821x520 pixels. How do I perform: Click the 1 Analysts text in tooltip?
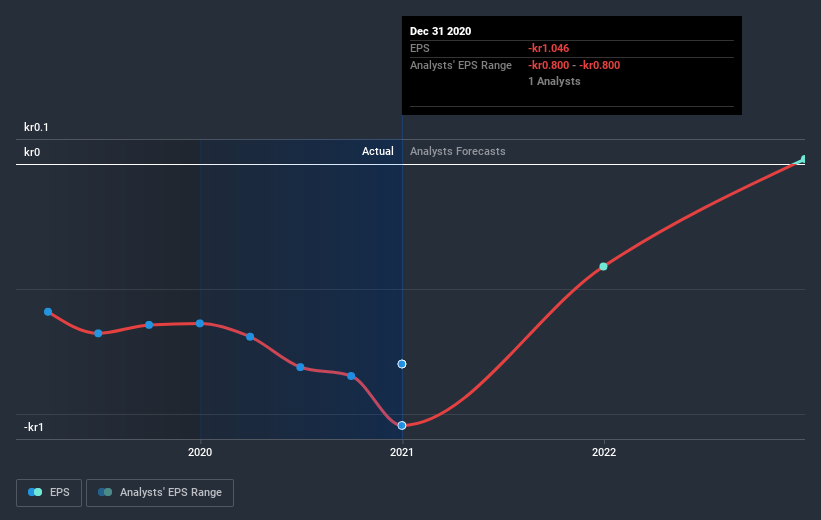[x=554, y=81]
